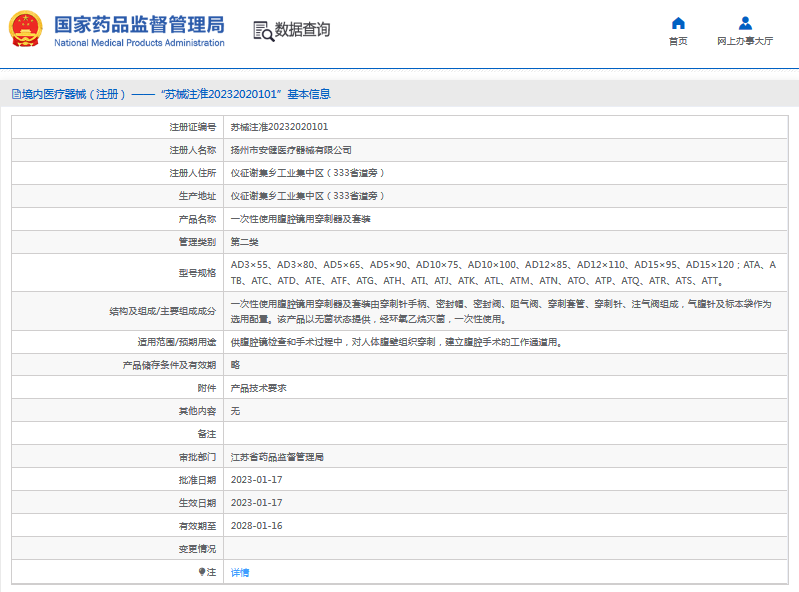Screen dimensions: 799x592
Task: Click the 注册证编号 label cell
Action: [118, 127]
